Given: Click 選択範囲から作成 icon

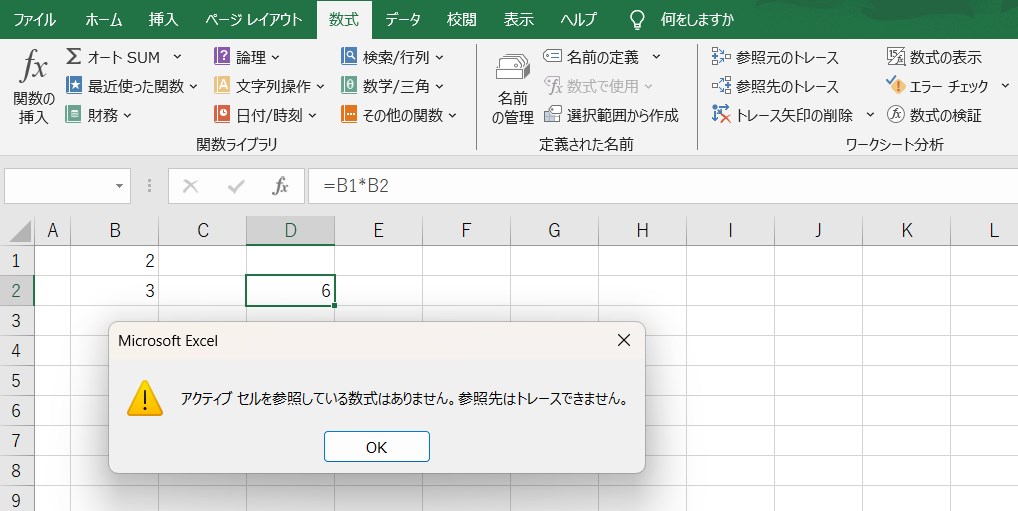Looking at the screenshot, I should point(552,115).
